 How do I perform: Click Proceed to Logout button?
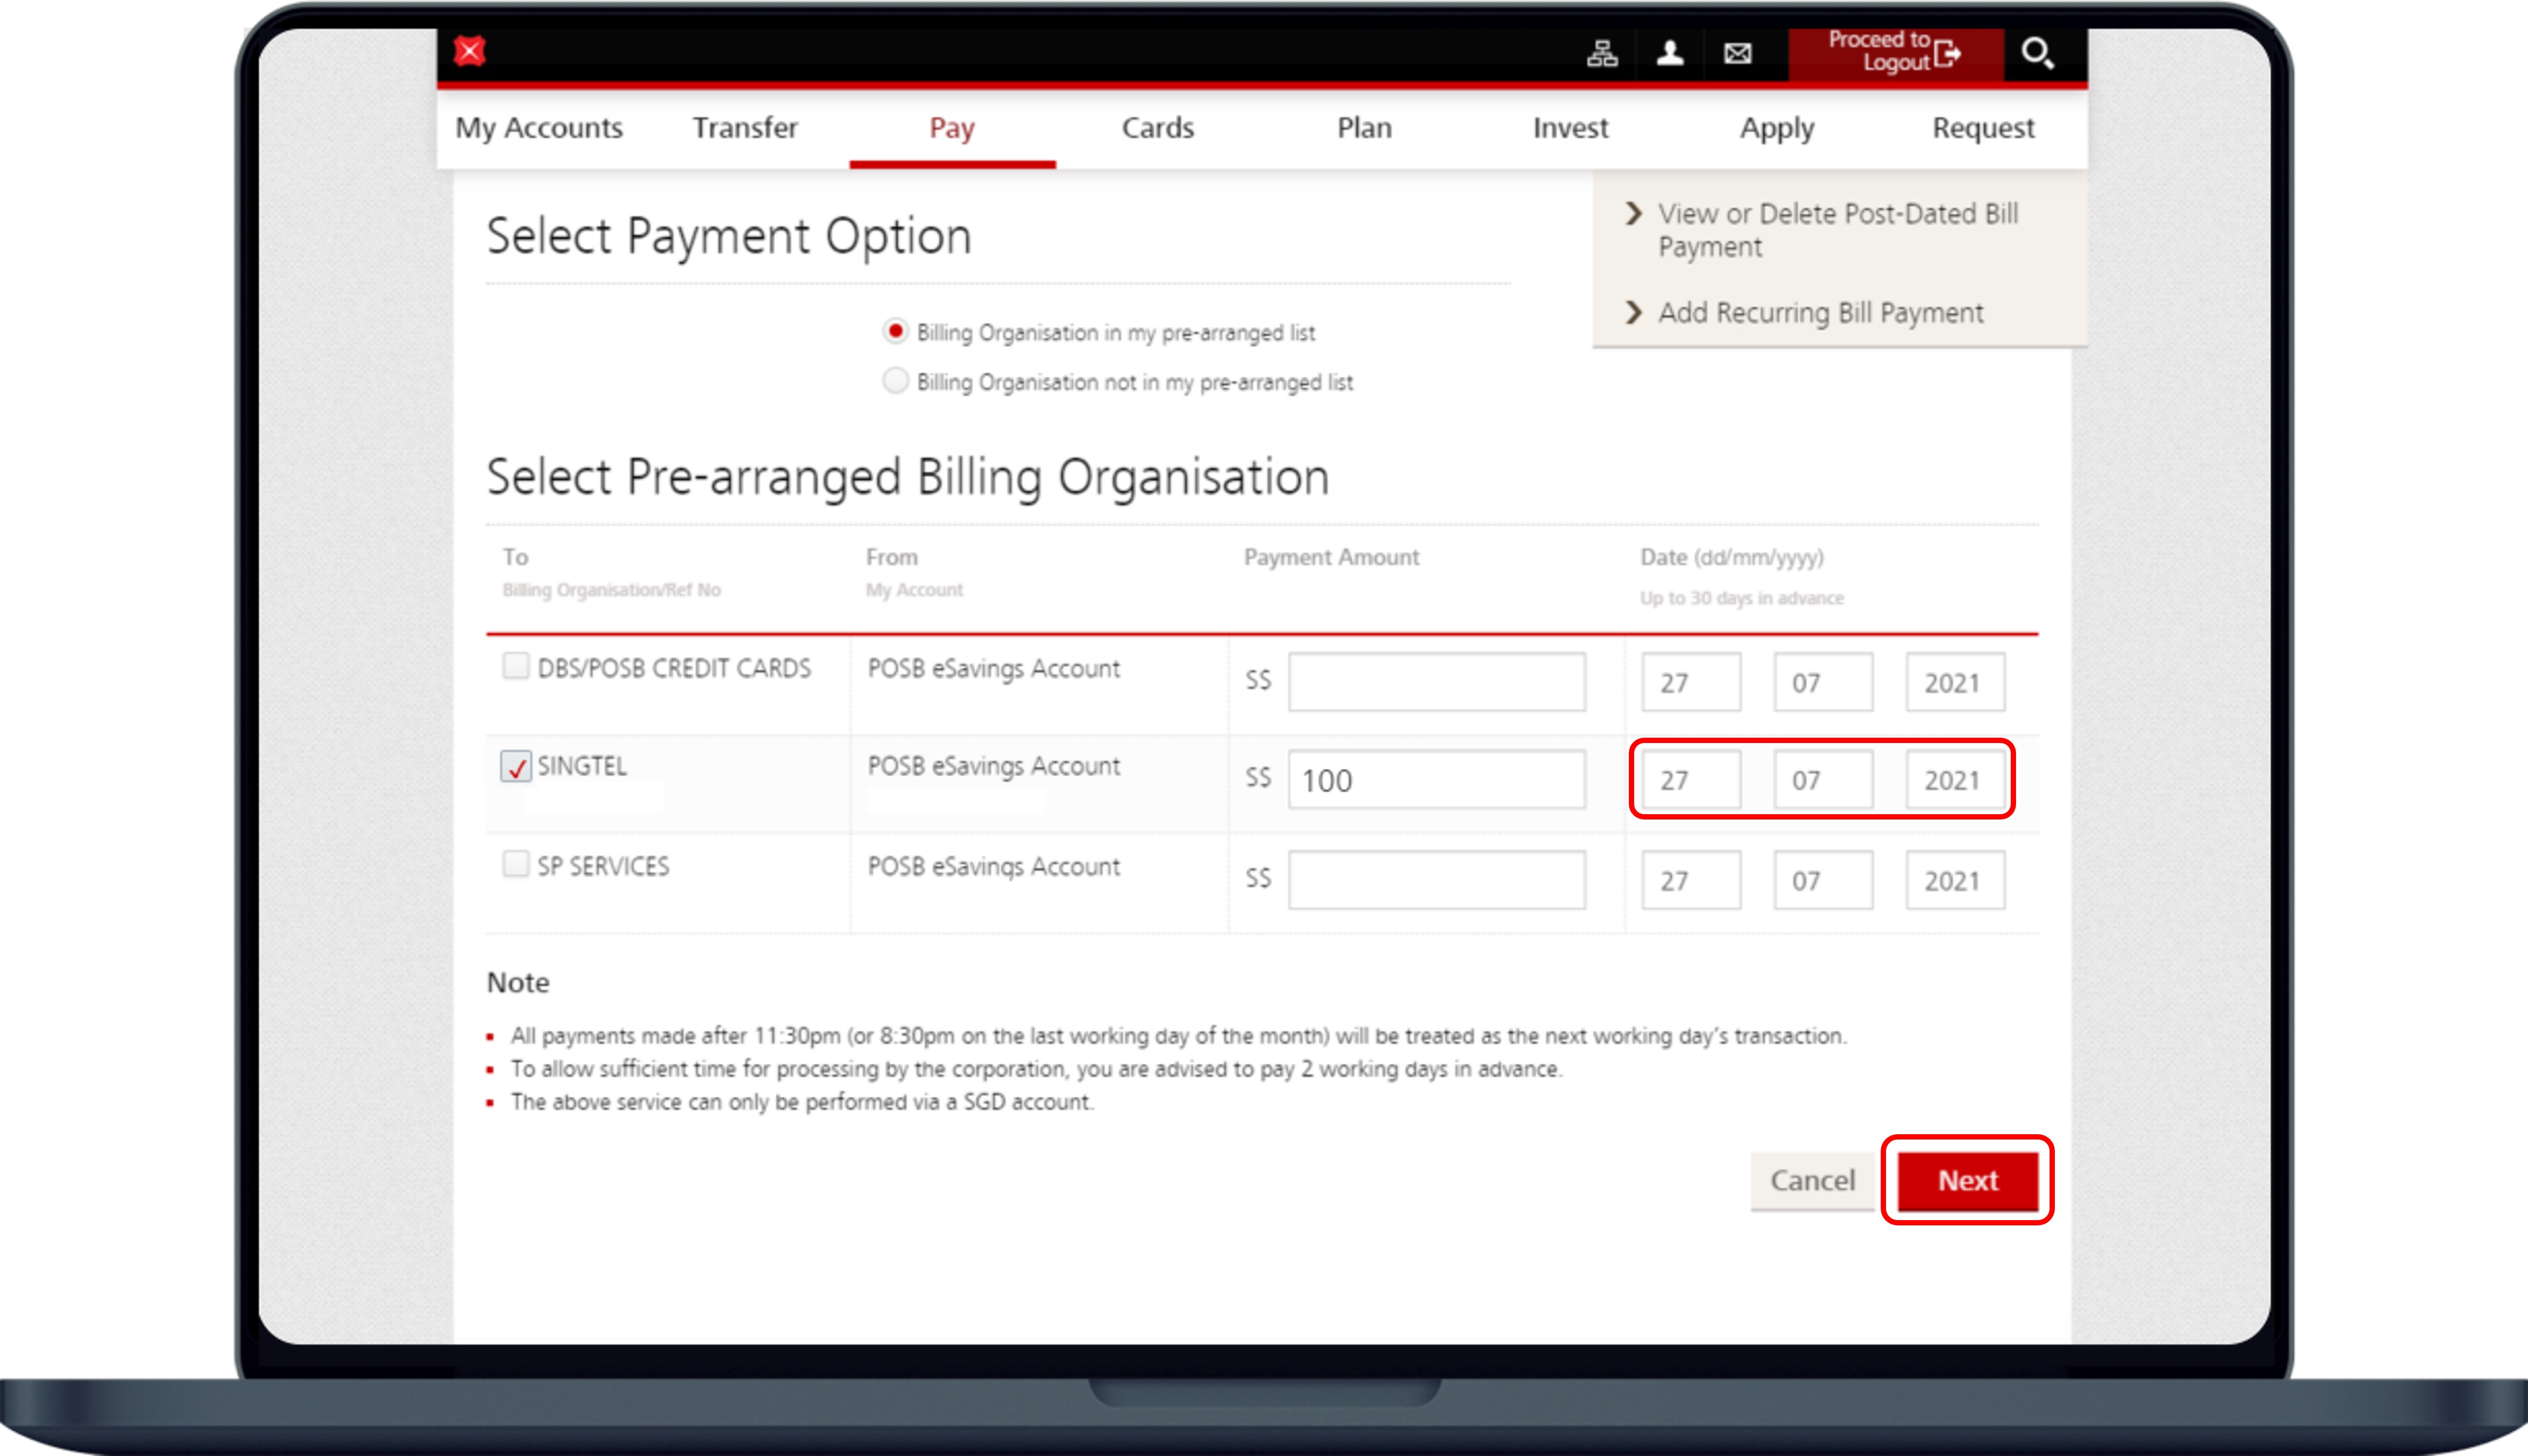point(1894,52)
